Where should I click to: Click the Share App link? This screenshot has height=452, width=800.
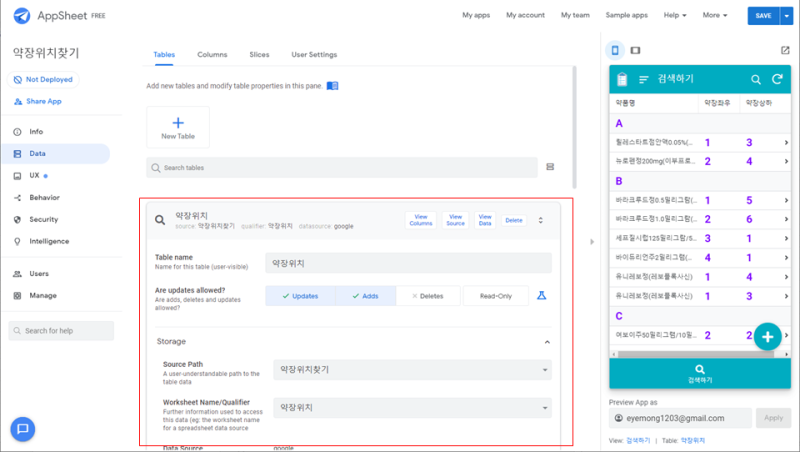click(38, 102)
